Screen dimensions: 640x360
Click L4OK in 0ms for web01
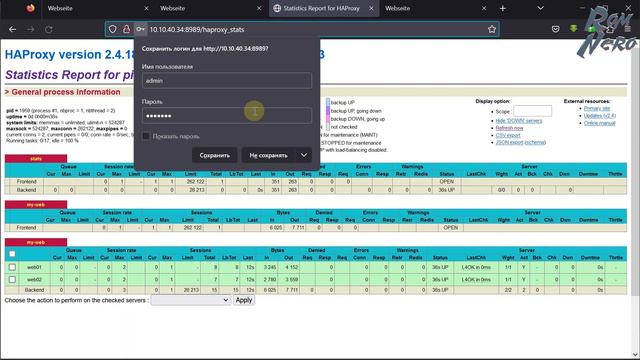pos(476,267)
